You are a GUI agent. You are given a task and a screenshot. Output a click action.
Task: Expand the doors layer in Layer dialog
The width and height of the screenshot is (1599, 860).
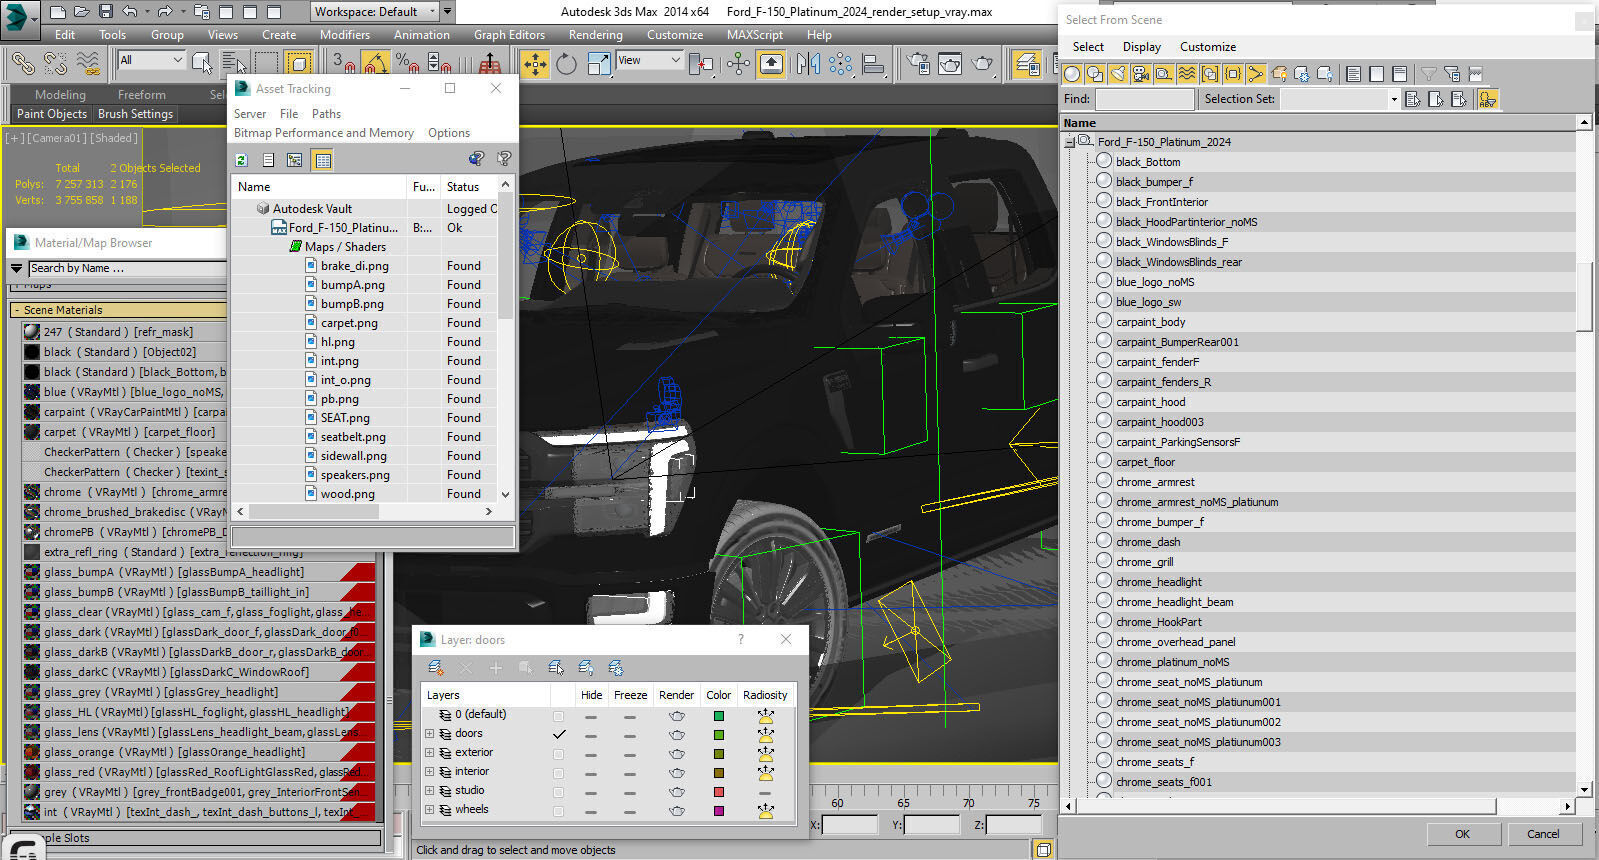tap(430, 734)
